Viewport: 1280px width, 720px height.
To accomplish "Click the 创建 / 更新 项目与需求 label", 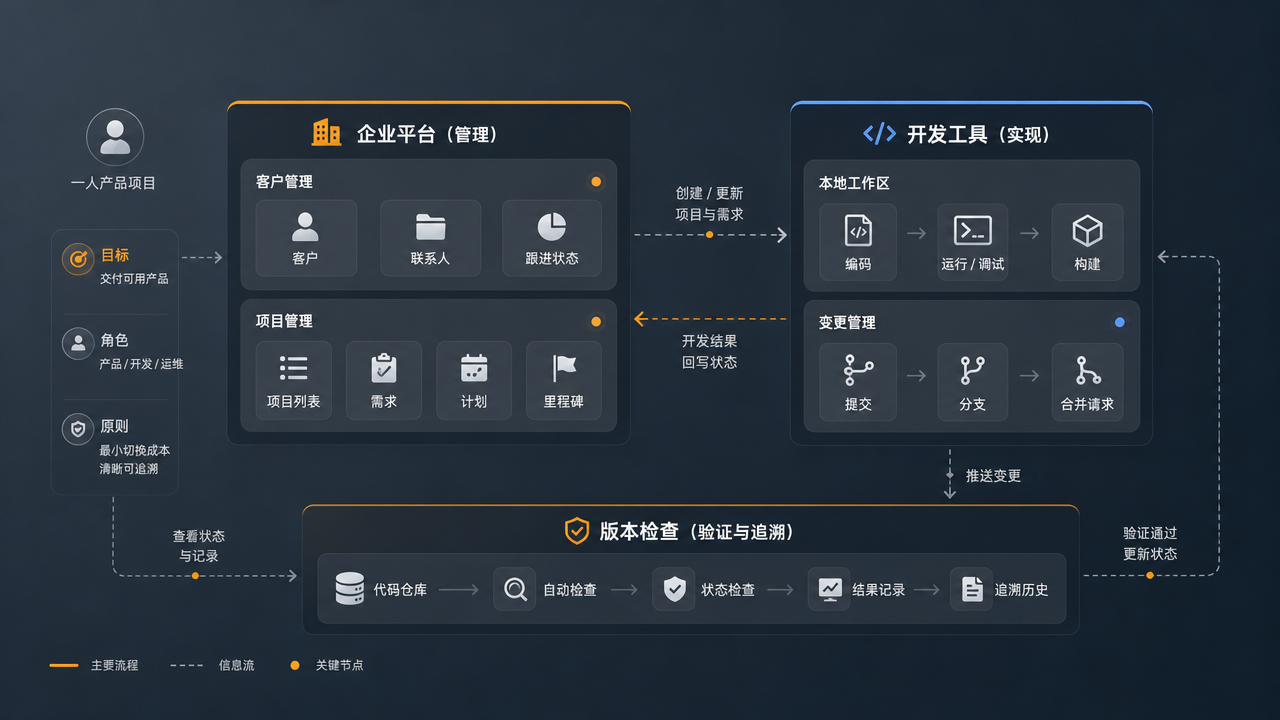I will point(709,203).
